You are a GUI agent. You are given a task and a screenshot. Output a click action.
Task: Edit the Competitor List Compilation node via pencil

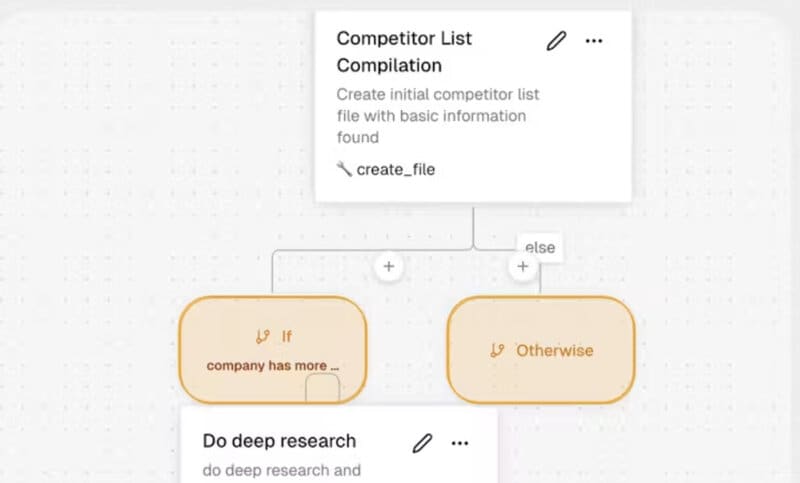(556, 41)
